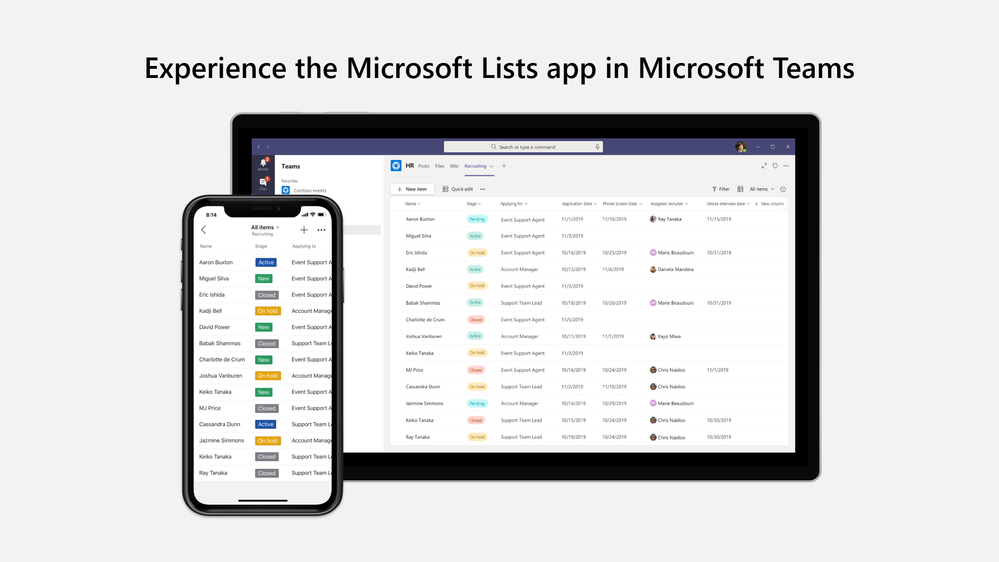Open the list info pane icon
The height and width of the screenshot is (562, 999).
(783, 189)
